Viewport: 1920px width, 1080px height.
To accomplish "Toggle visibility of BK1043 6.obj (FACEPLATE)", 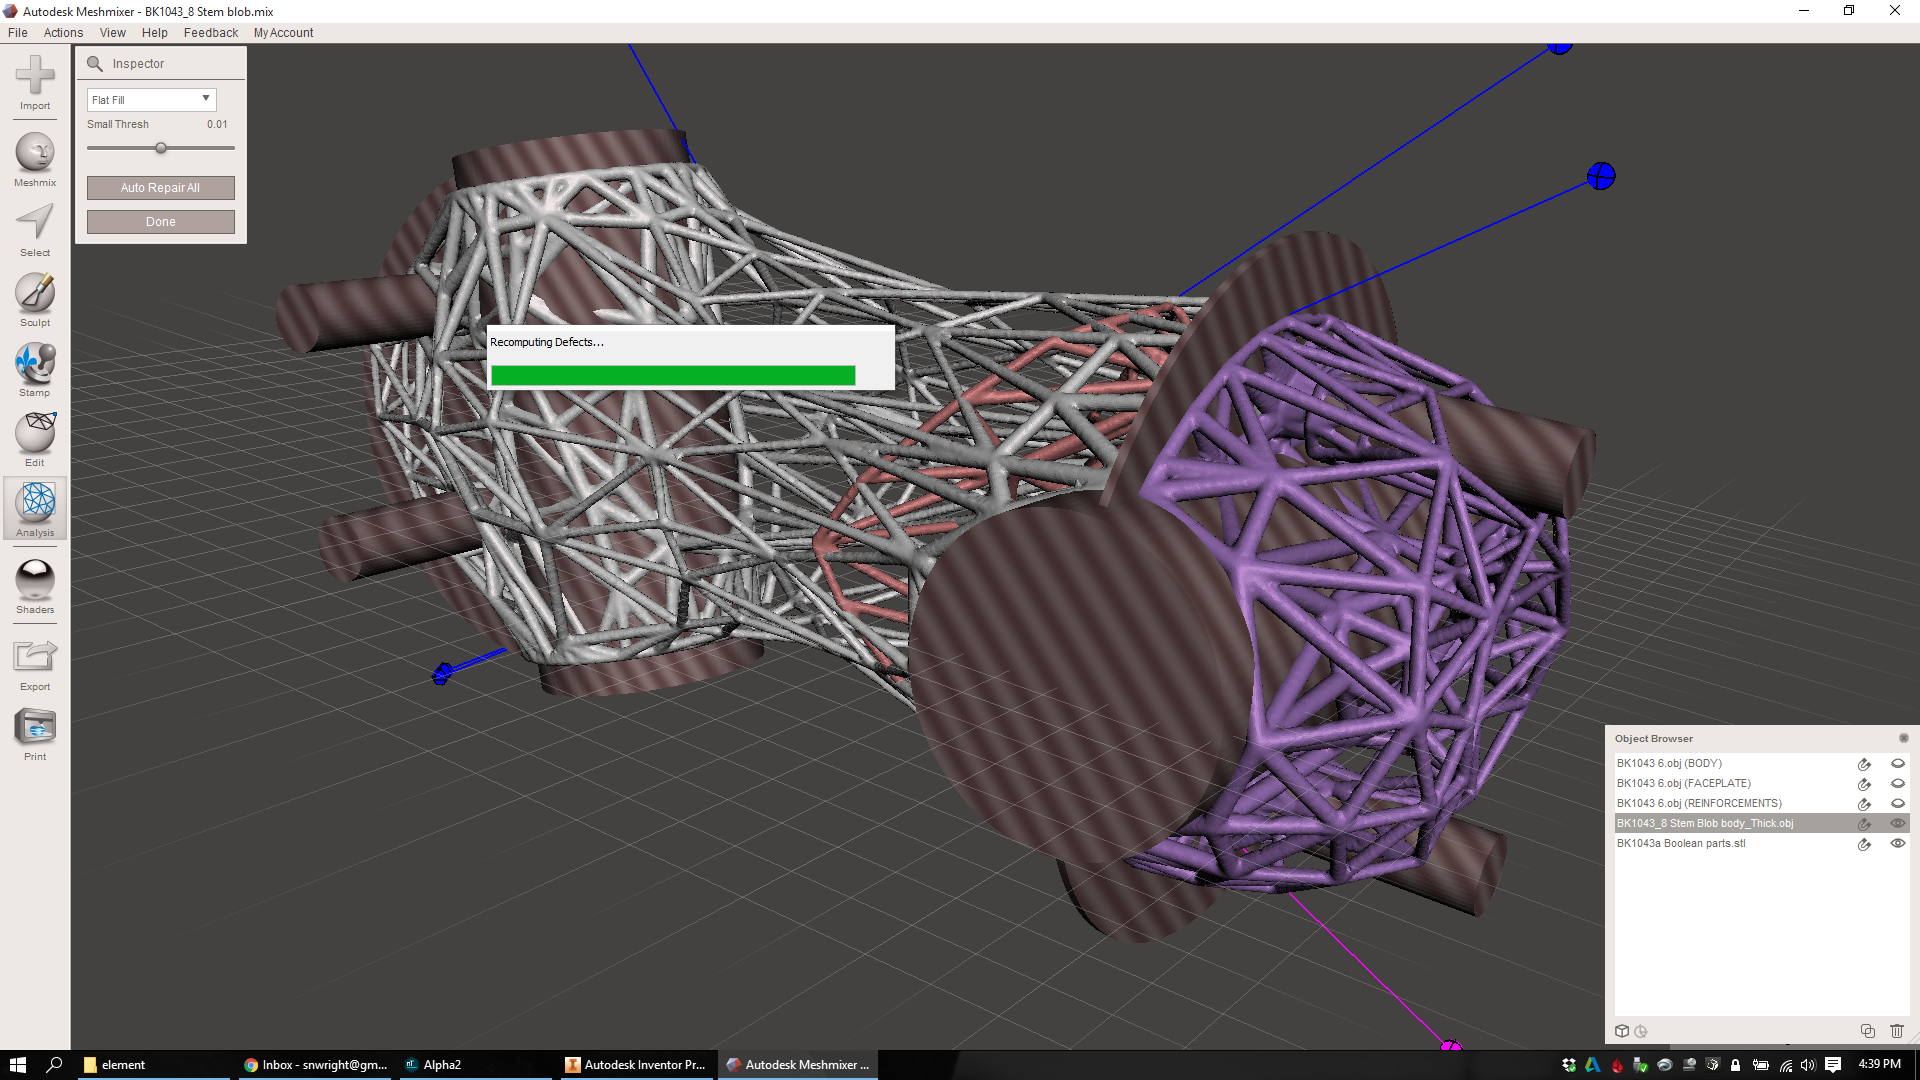I will (1897, 783).
